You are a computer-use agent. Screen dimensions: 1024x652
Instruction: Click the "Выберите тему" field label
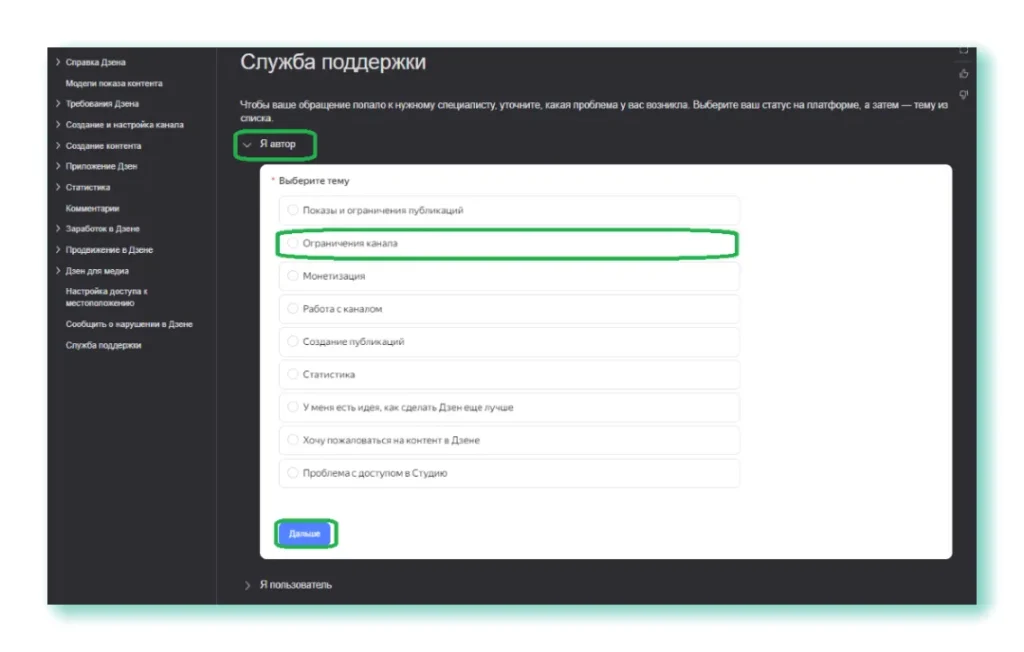pyautogui.click(x=314, y=180)
